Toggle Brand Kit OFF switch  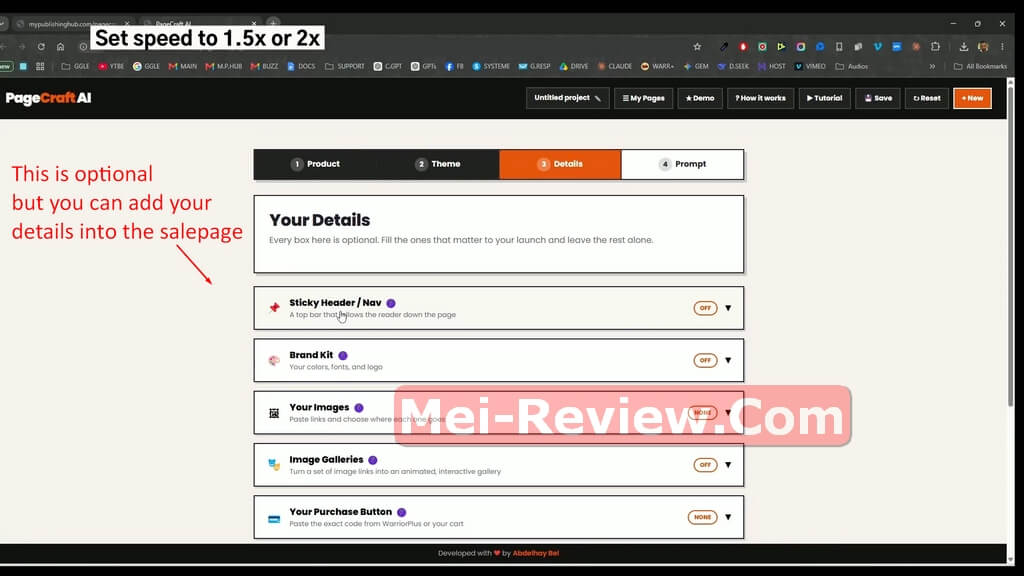coord(705,360)
